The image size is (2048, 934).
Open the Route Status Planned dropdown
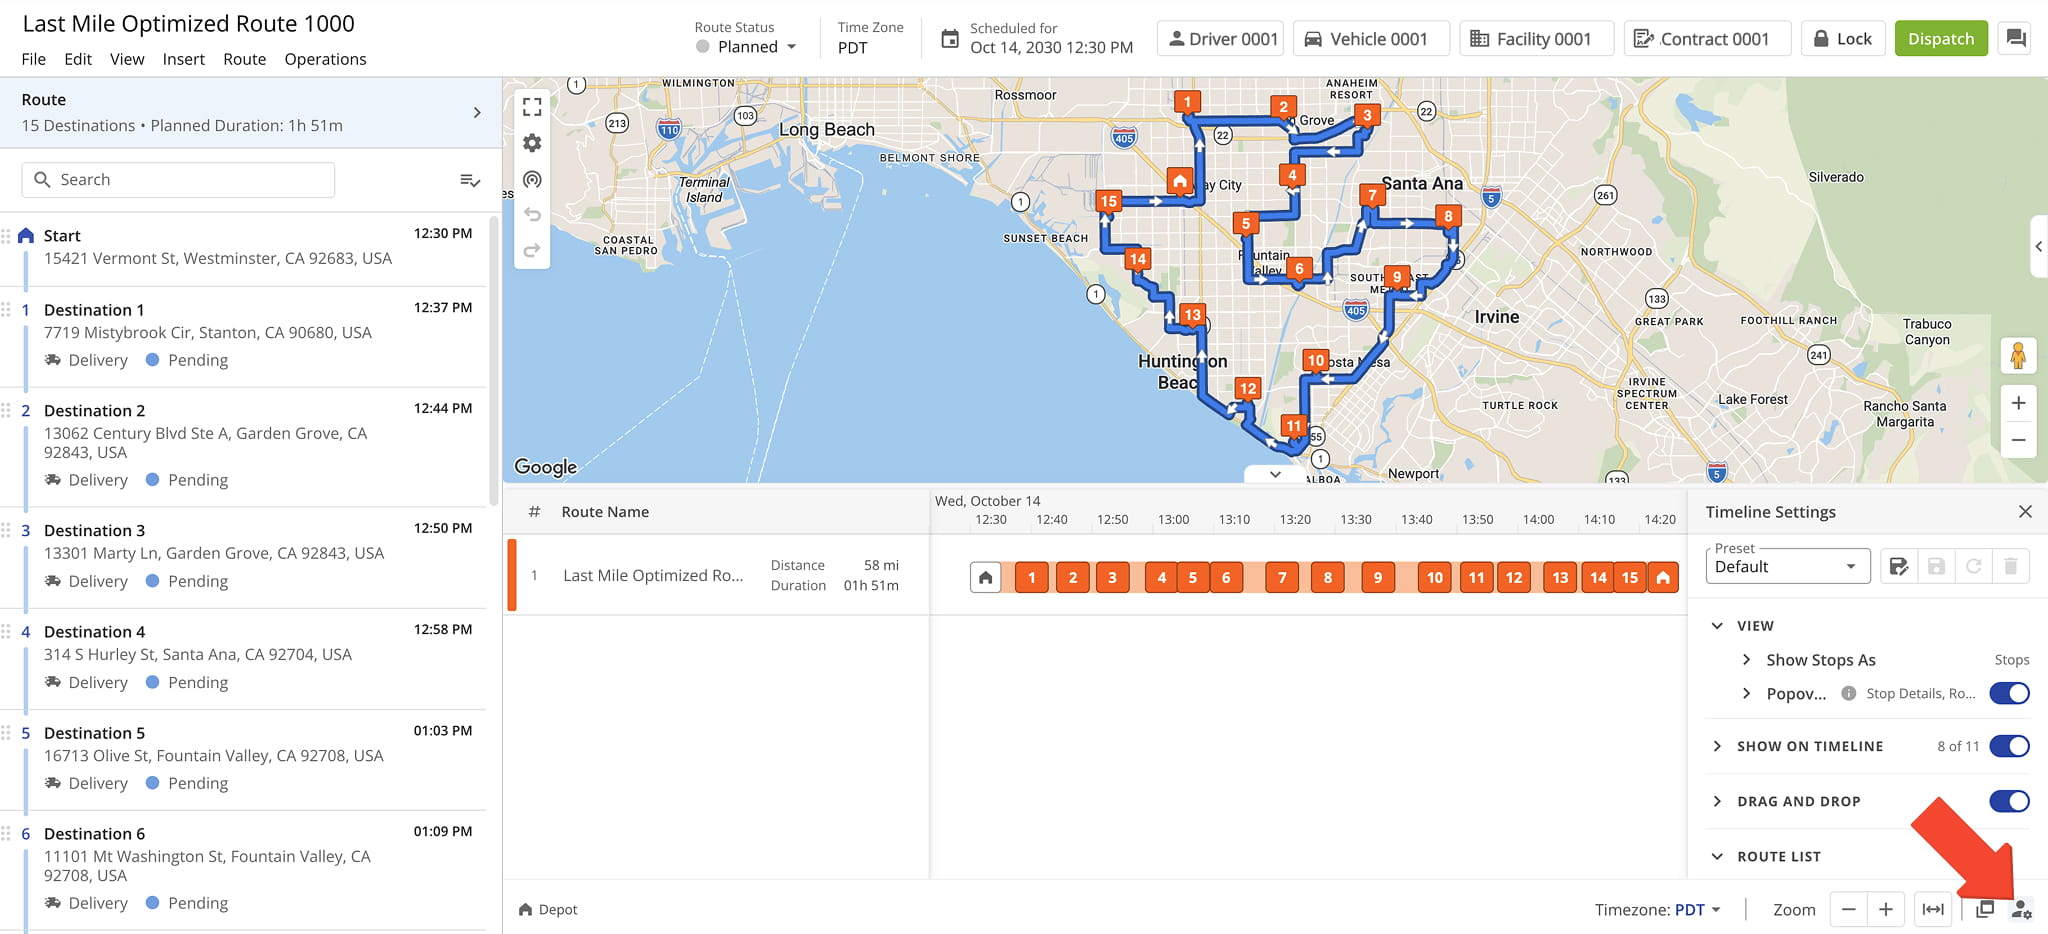(x=747, y=47)
